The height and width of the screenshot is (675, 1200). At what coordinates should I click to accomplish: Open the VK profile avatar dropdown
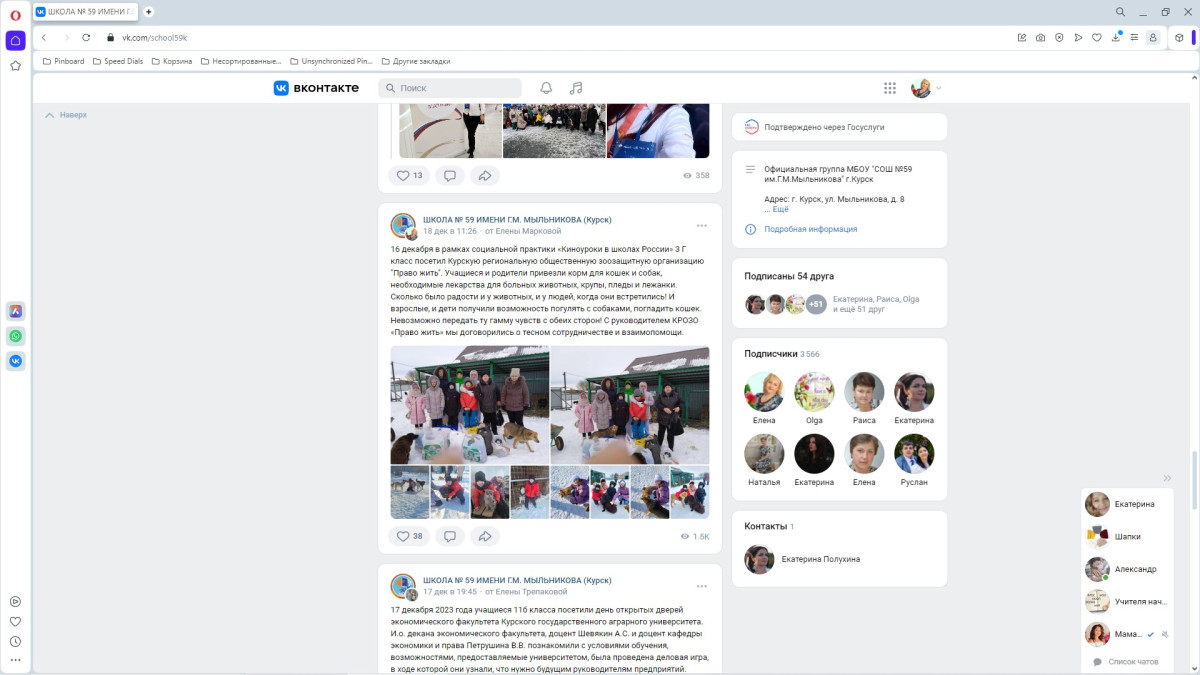pyautogui.click(x=926, y=88)
